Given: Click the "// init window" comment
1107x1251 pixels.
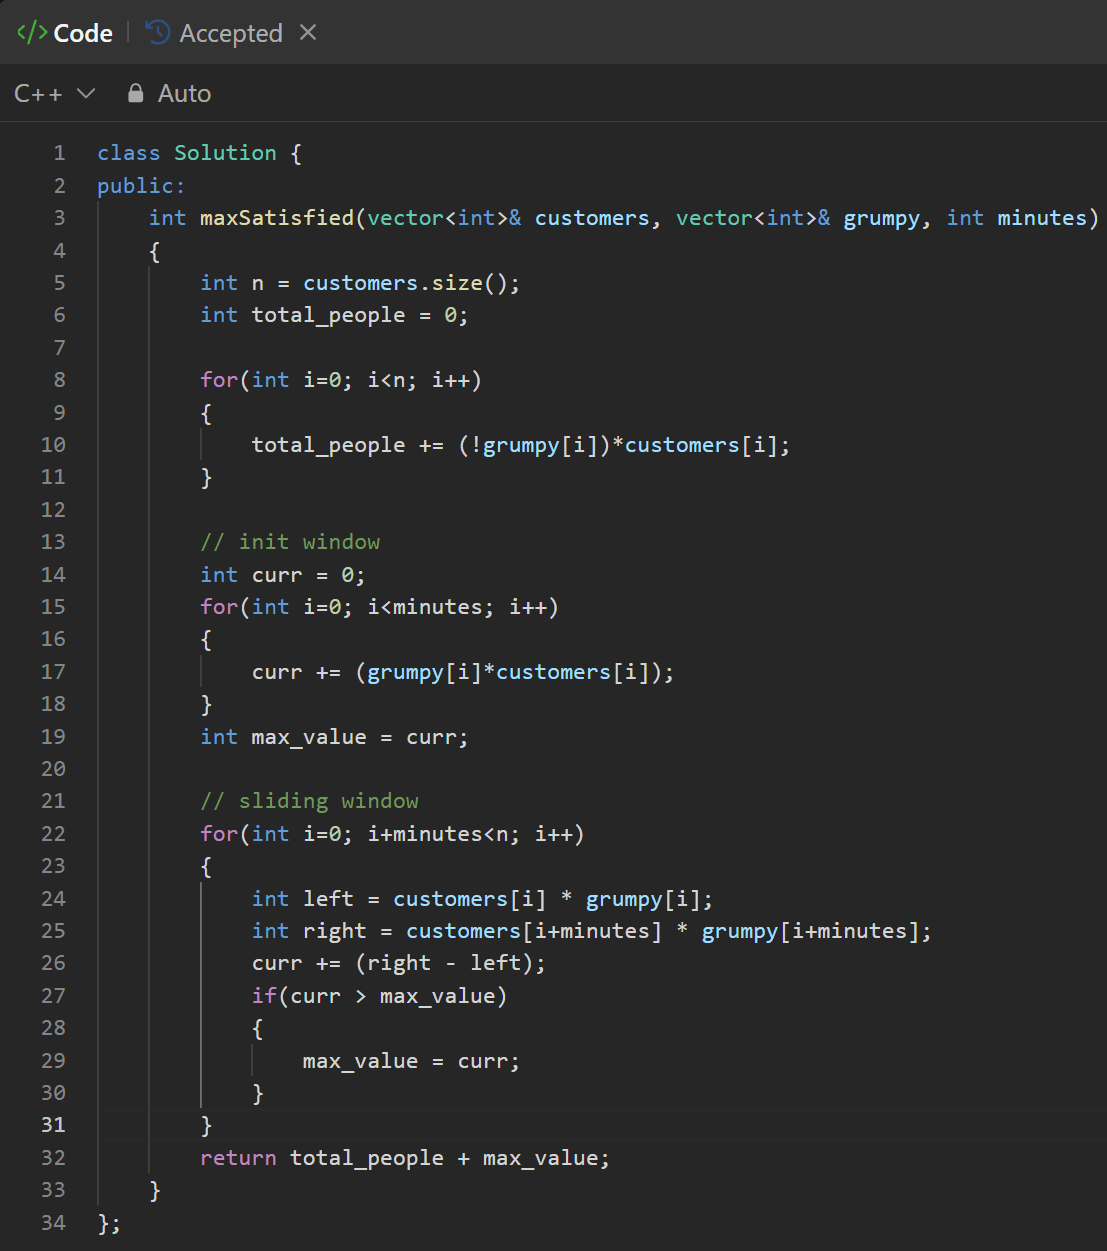Looking at the screenshot, I should coord(290,542).
